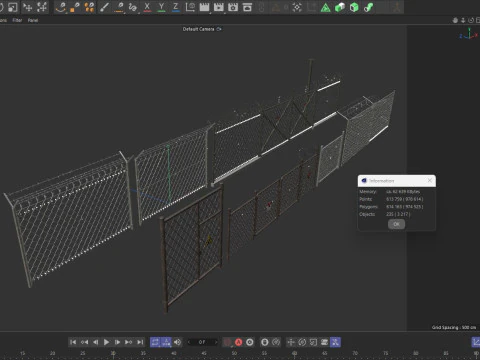Click the green link generator icon

click(368, 7)
